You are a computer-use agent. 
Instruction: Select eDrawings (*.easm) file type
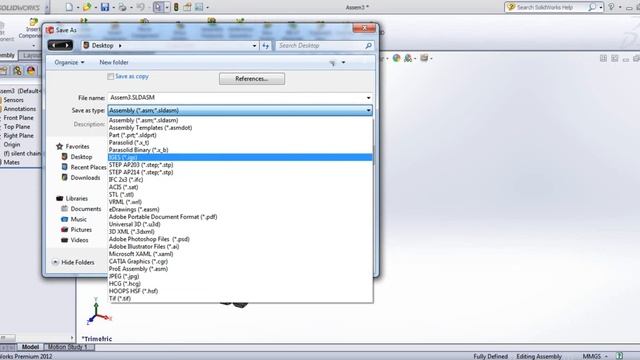coord(240,209)
